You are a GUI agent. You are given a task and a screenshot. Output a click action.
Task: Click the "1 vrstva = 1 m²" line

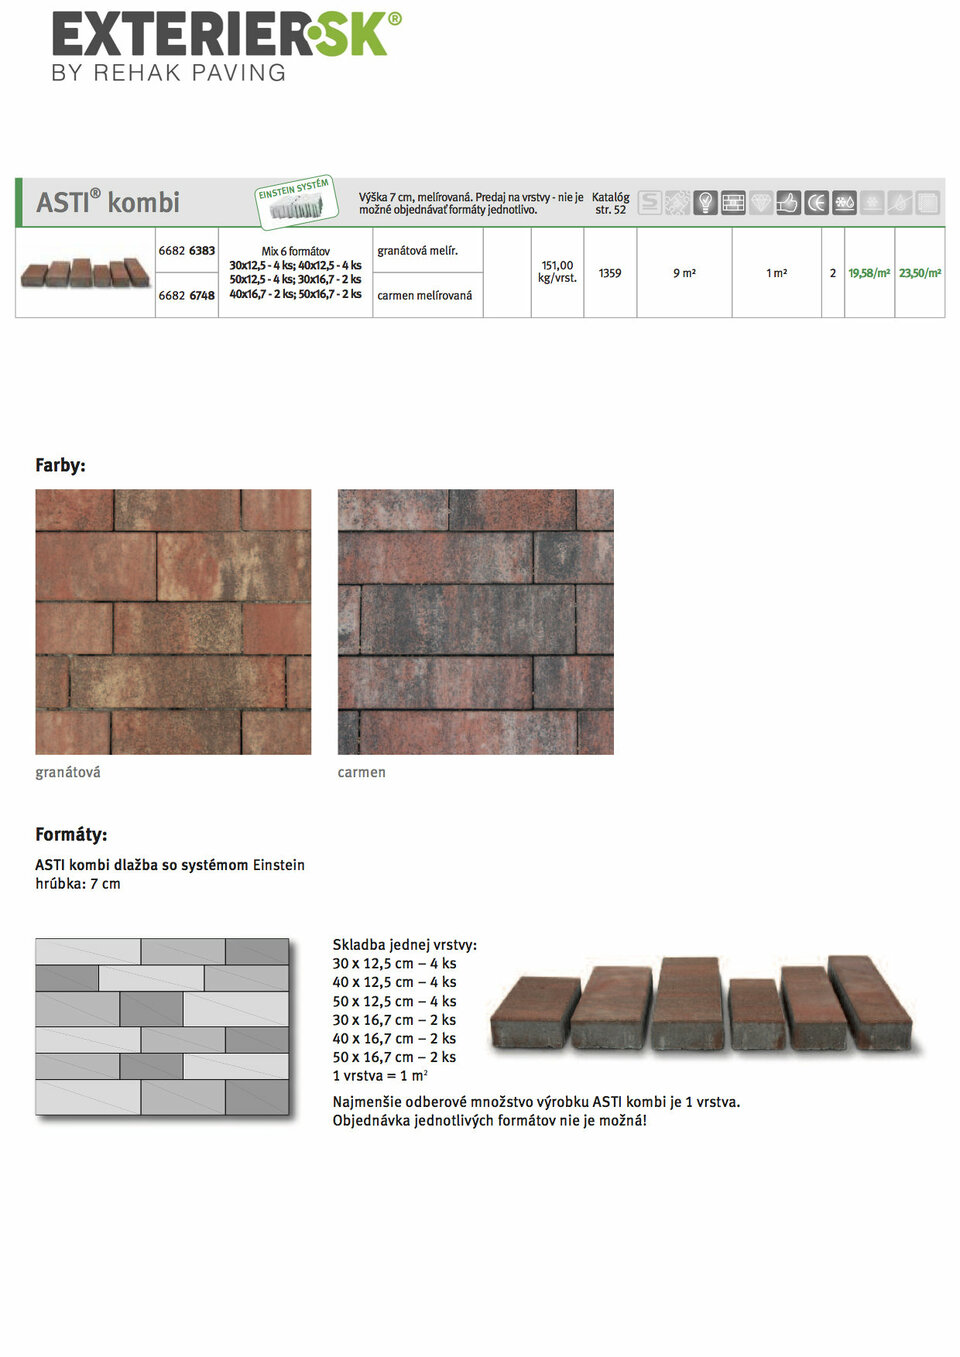pos(381,1076)
